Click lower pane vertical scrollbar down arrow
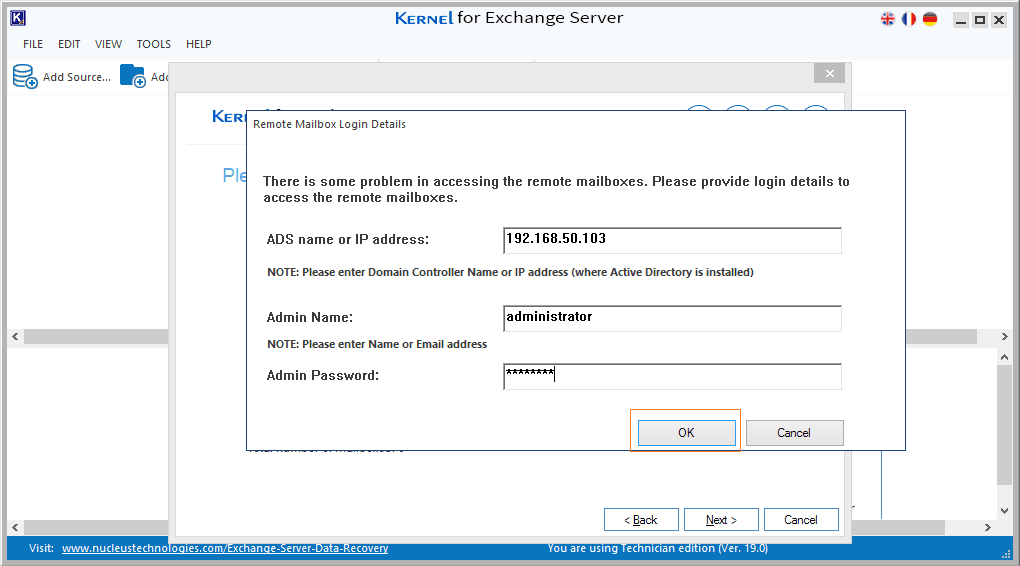The height and width of the screenshot is (566, 1020). pos(1004,511)
